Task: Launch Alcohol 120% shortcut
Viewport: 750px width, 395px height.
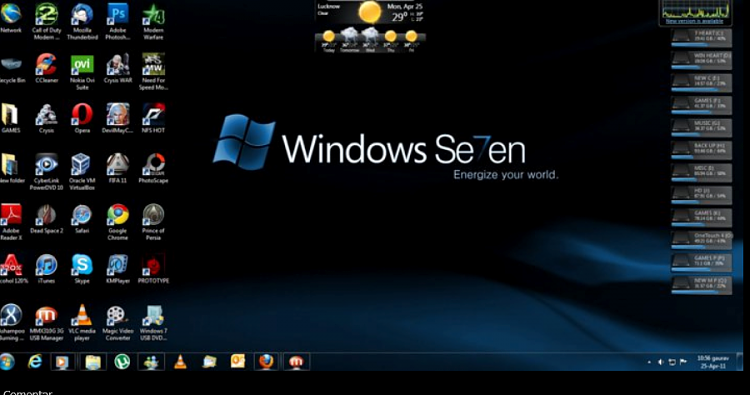Action: [x=13, y=269]
